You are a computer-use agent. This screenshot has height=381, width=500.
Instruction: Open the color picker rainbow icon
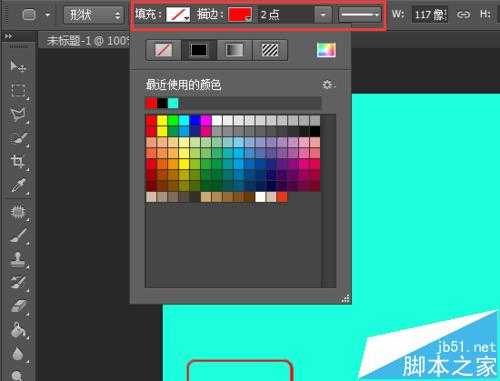[x=326, y=50]
